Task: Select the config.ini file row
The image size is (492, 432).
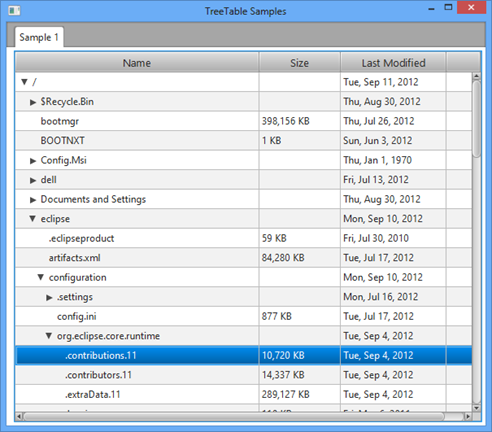Action: [x=243, y=316]
